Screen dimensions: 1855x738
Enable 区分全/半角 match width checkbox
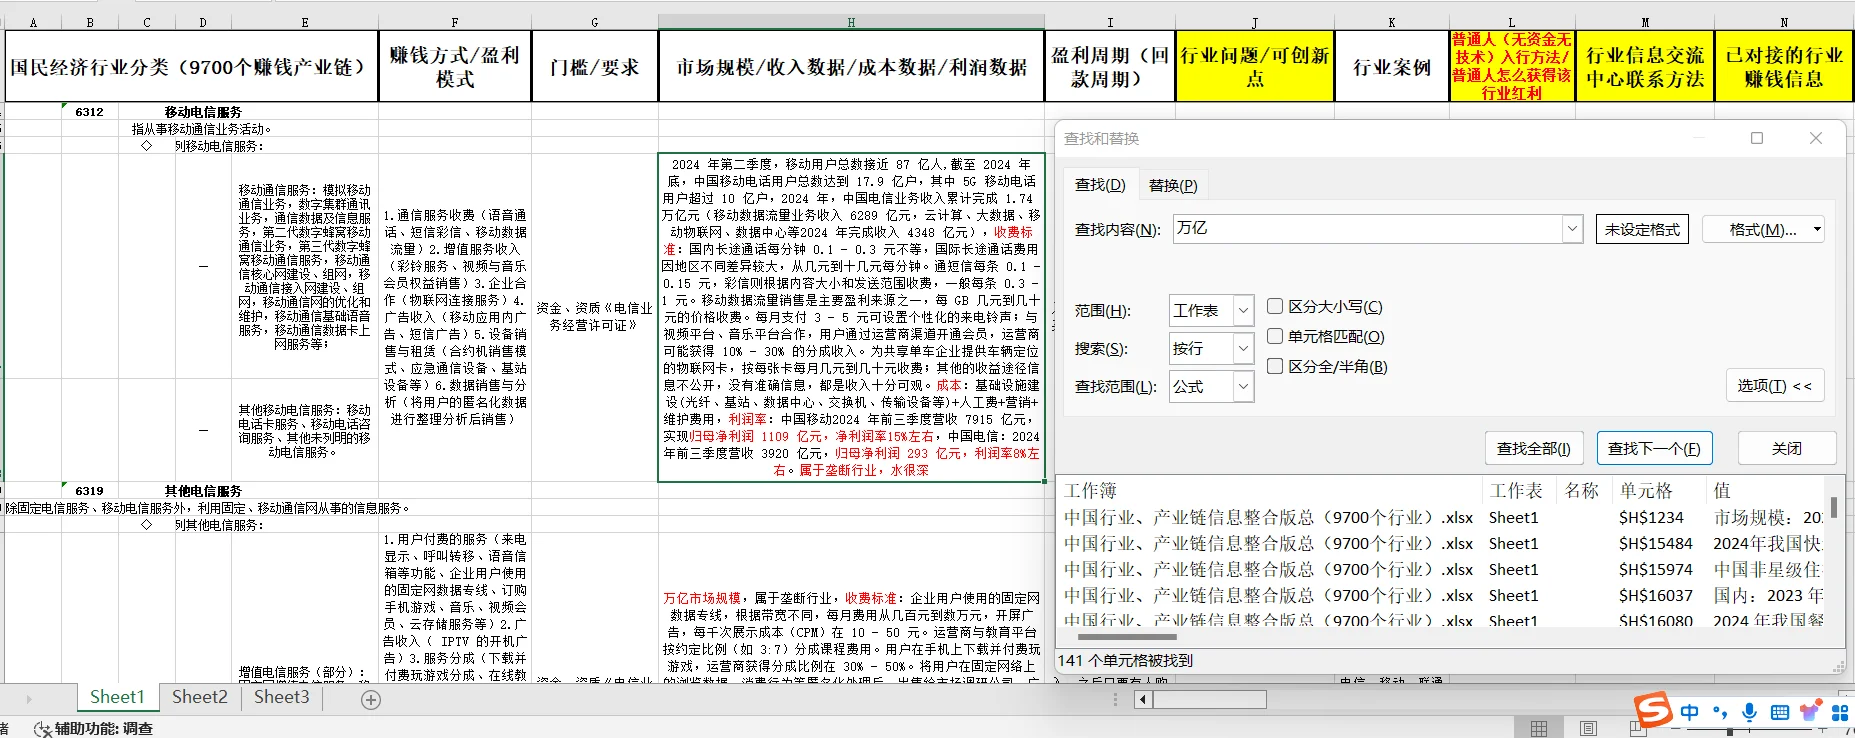point(1275,366)
